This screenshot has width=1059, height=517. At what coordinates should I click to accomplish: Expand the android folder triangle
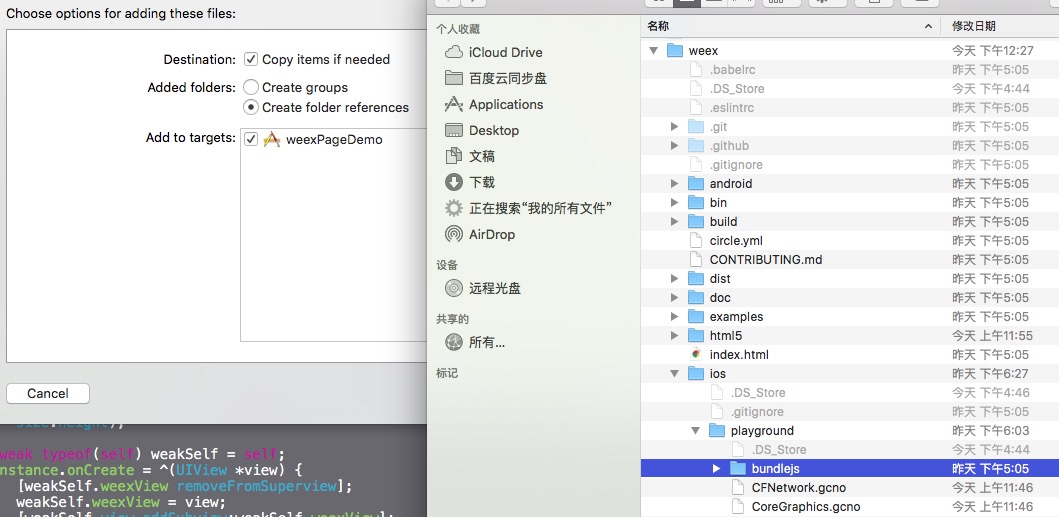(674, 184)
